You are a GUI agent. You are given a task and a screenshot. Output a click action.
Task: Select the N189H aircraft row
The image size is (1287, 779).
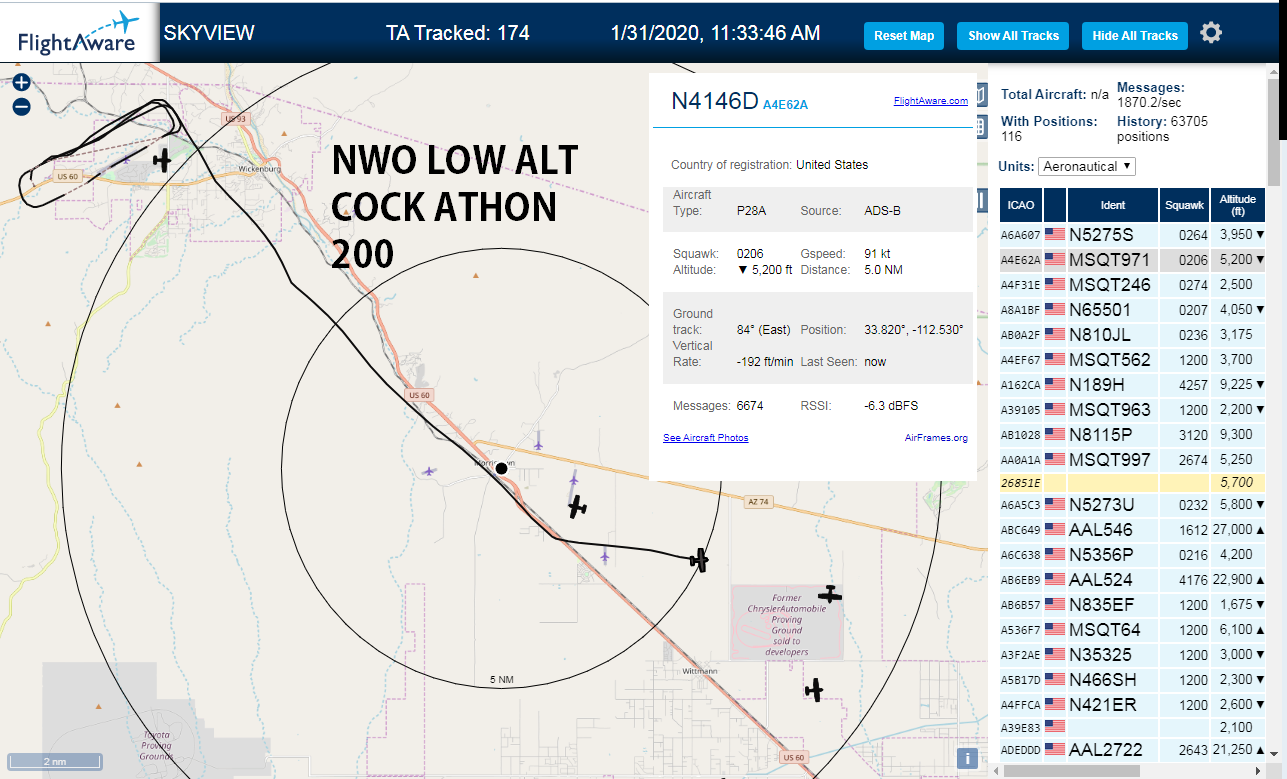[x=1133, y=385]
